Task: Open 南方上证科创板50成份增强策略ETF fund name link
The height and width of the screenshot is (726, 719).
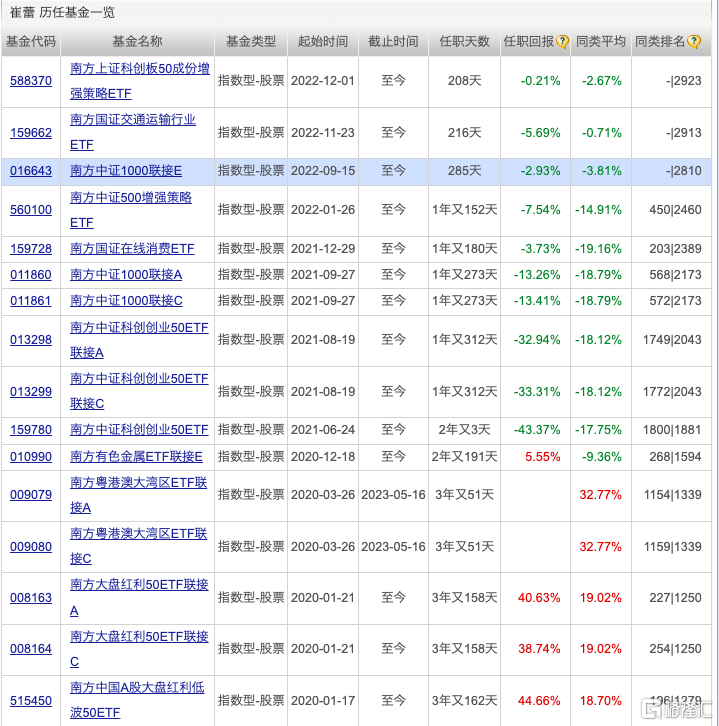Action: [139, 81]
